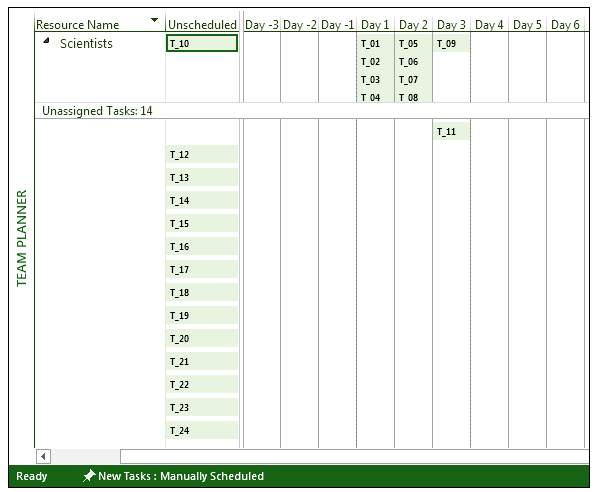Open the Resource Name column filter dropdown
Screen dimensions: 595x492
click(x=154, y=20)
